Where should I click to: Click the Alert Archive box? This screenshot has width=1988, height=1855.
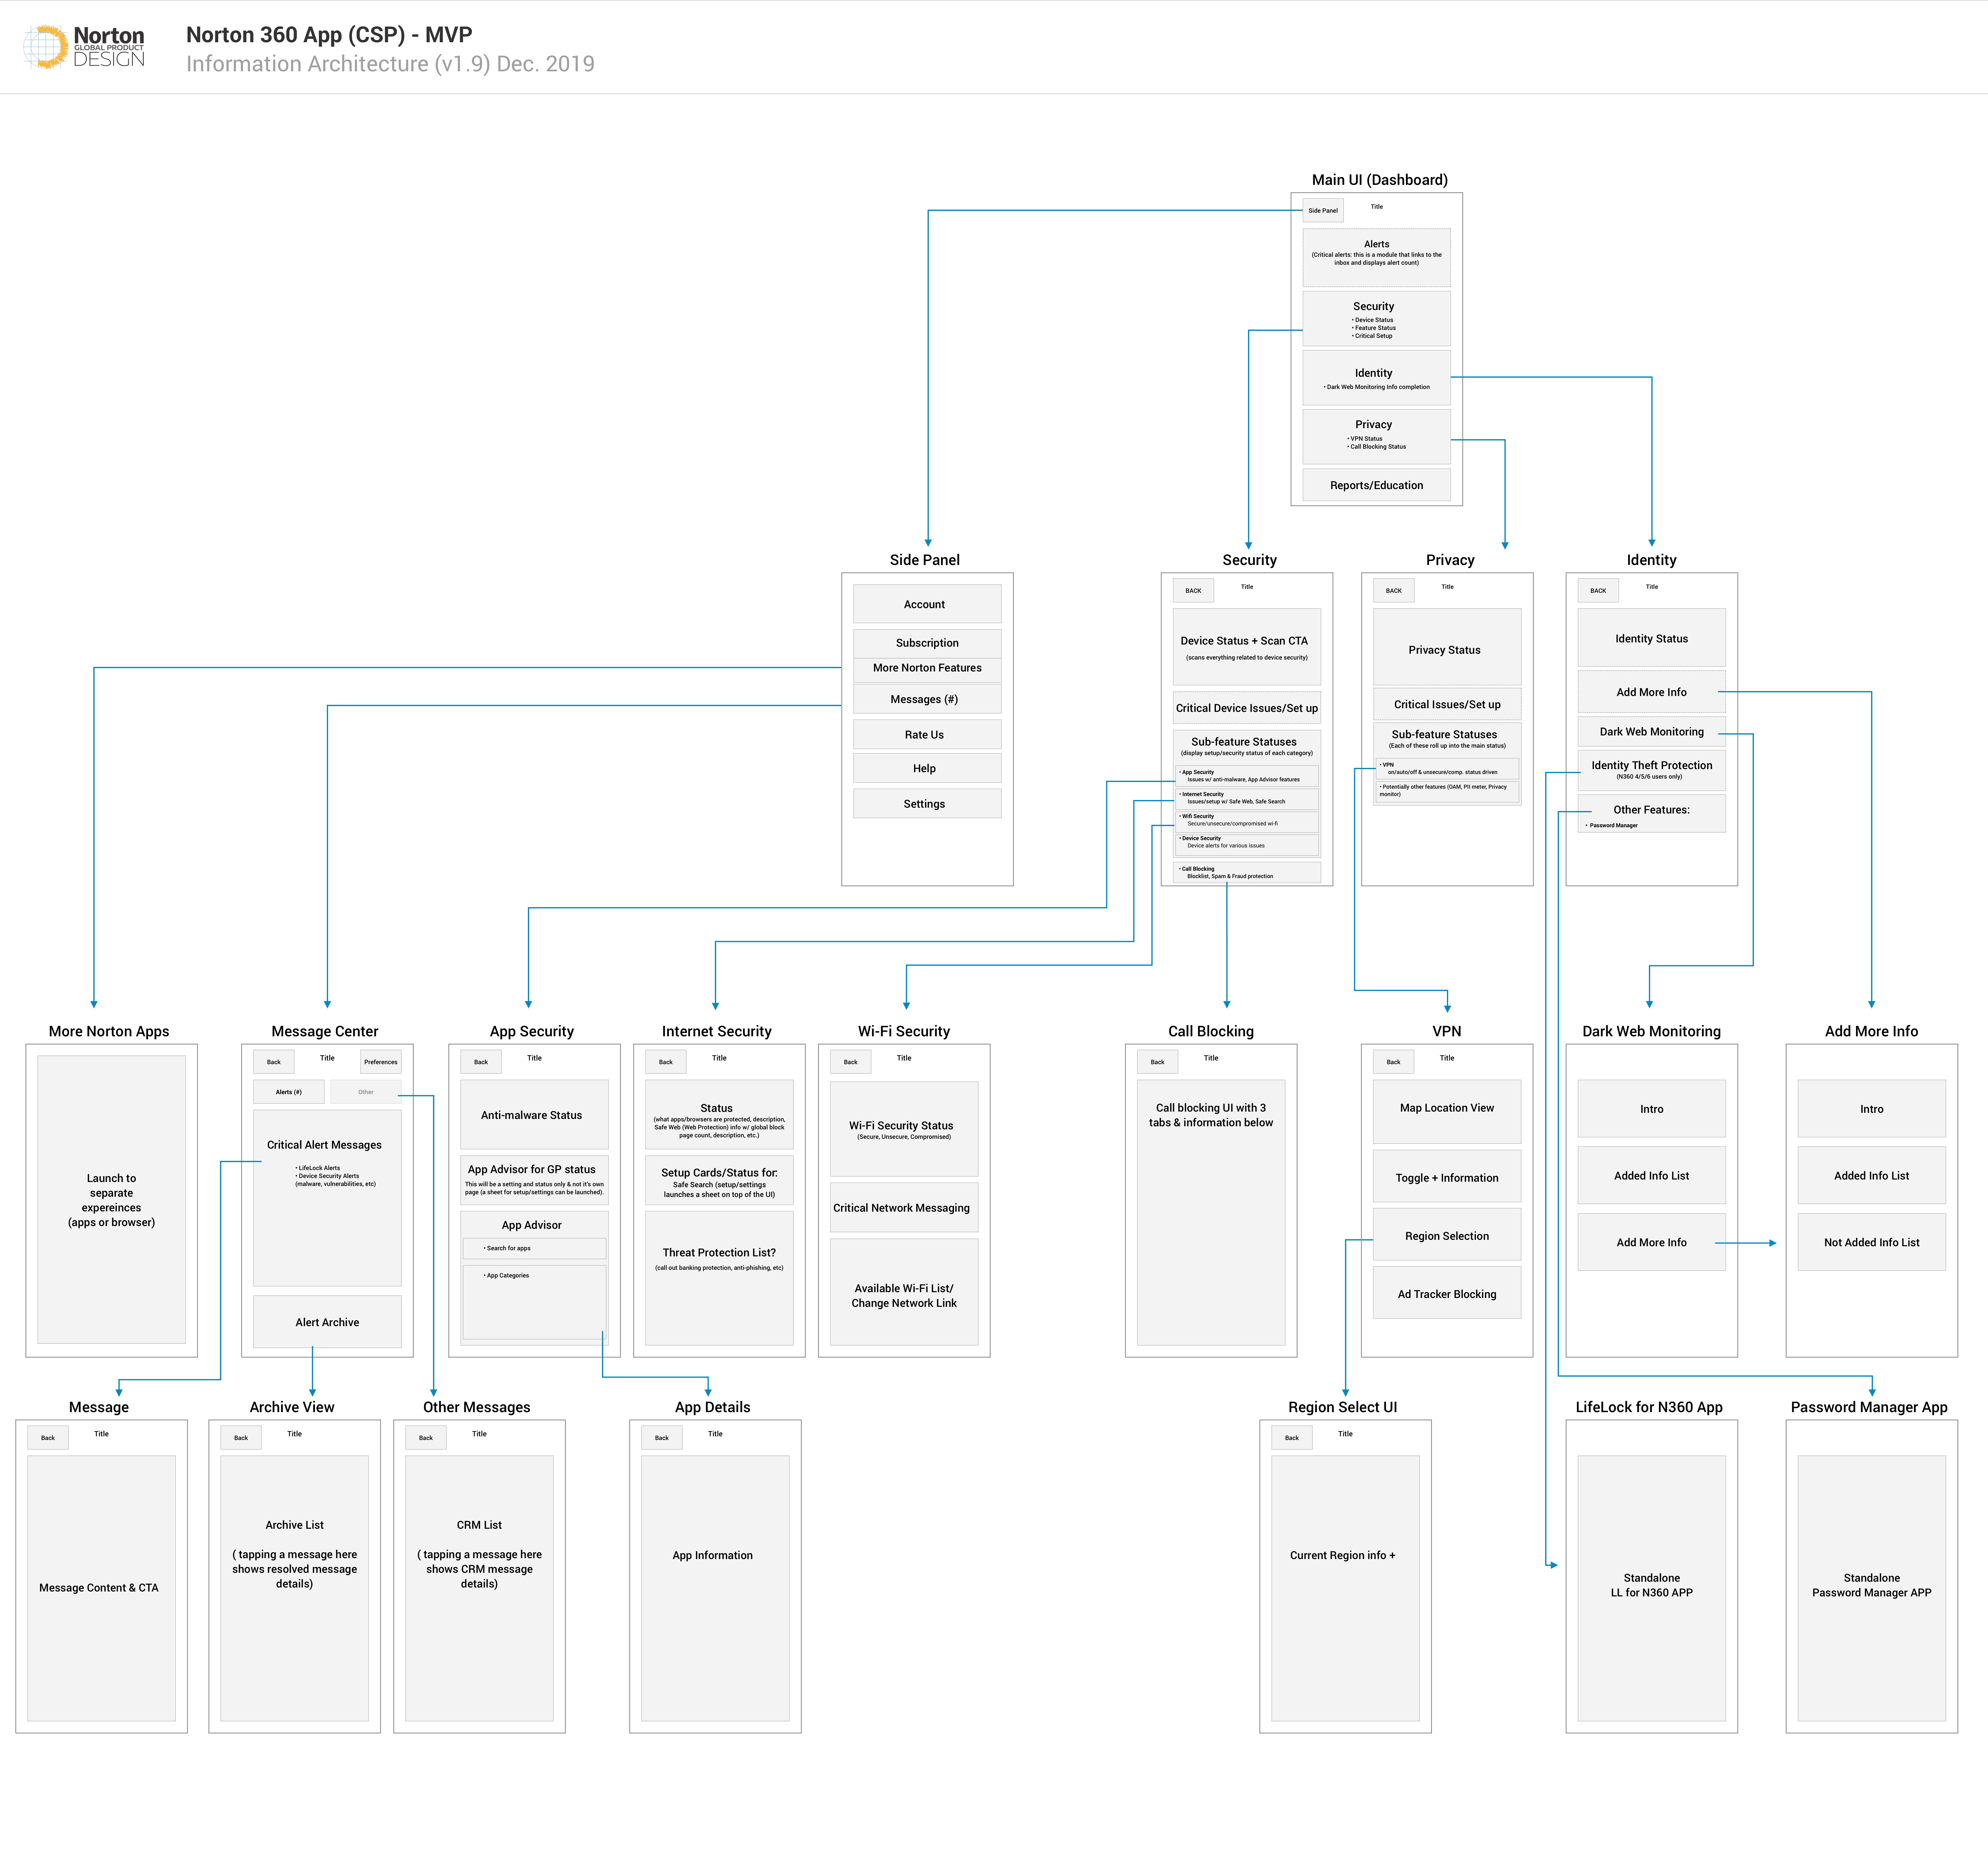pyautogui.click(x=327, y=1322)
